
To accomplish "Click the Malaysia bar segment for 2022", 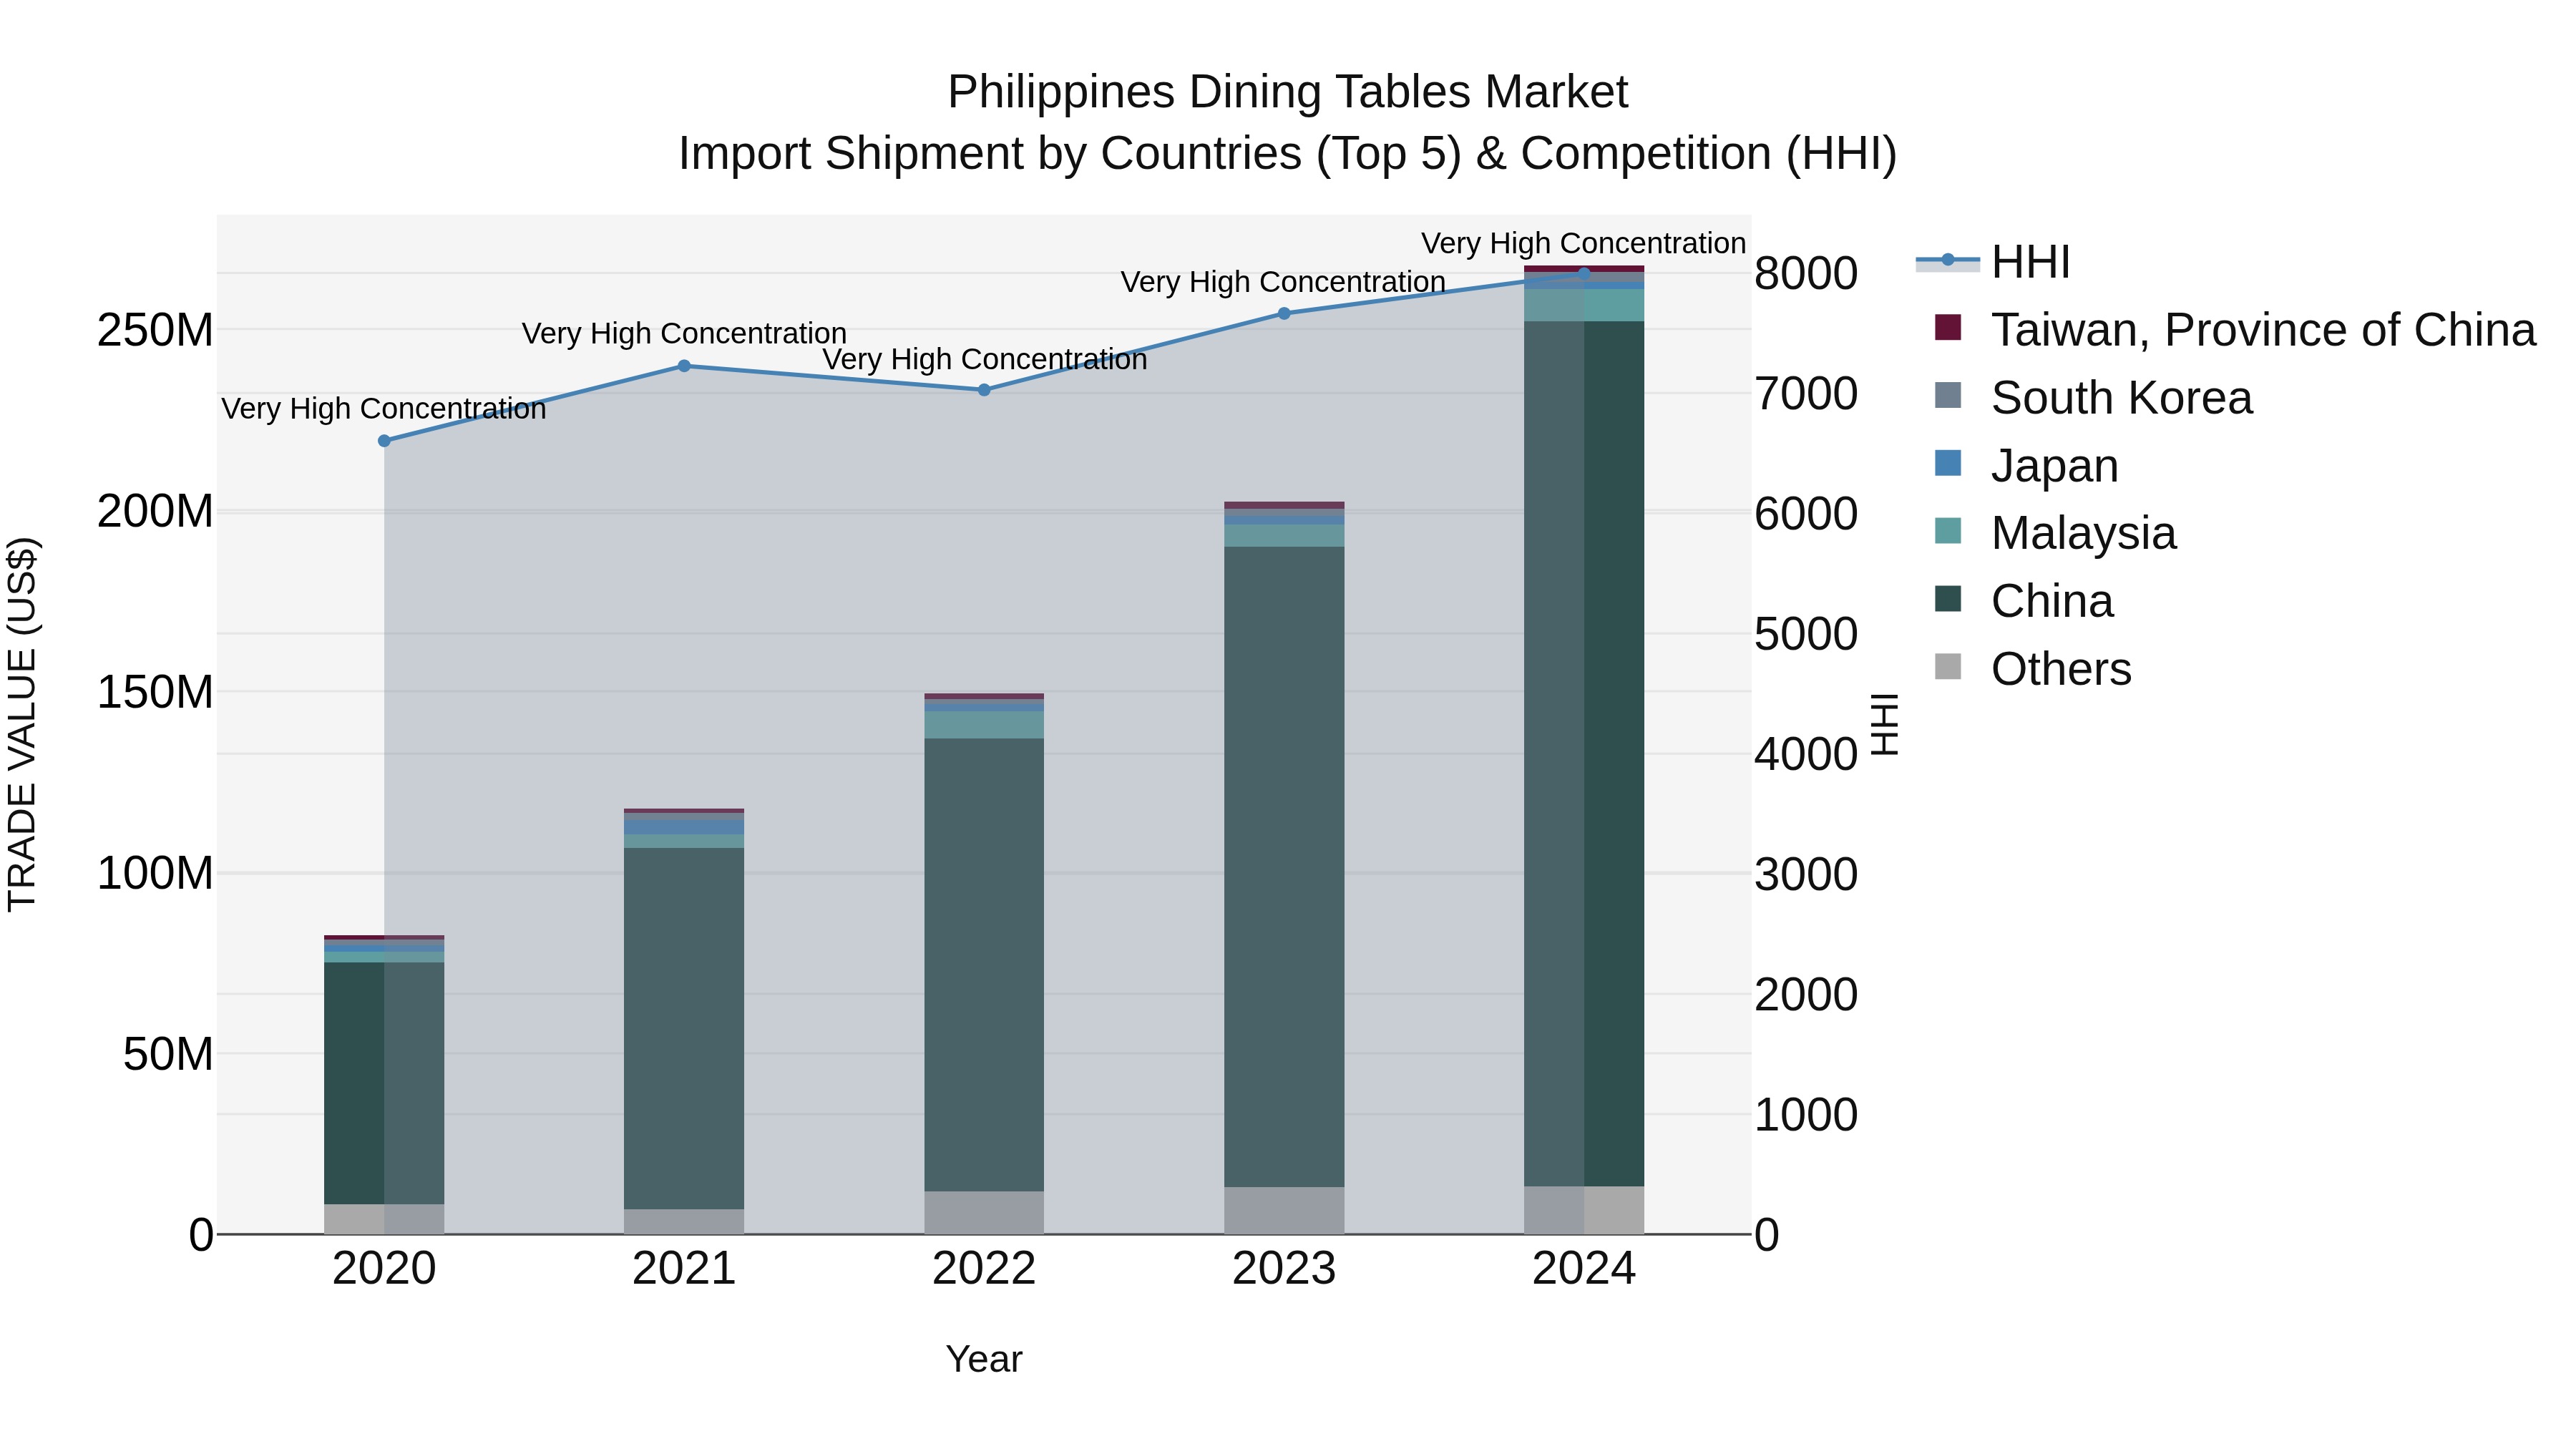I will pyautogui.click(x=984, y=725).
